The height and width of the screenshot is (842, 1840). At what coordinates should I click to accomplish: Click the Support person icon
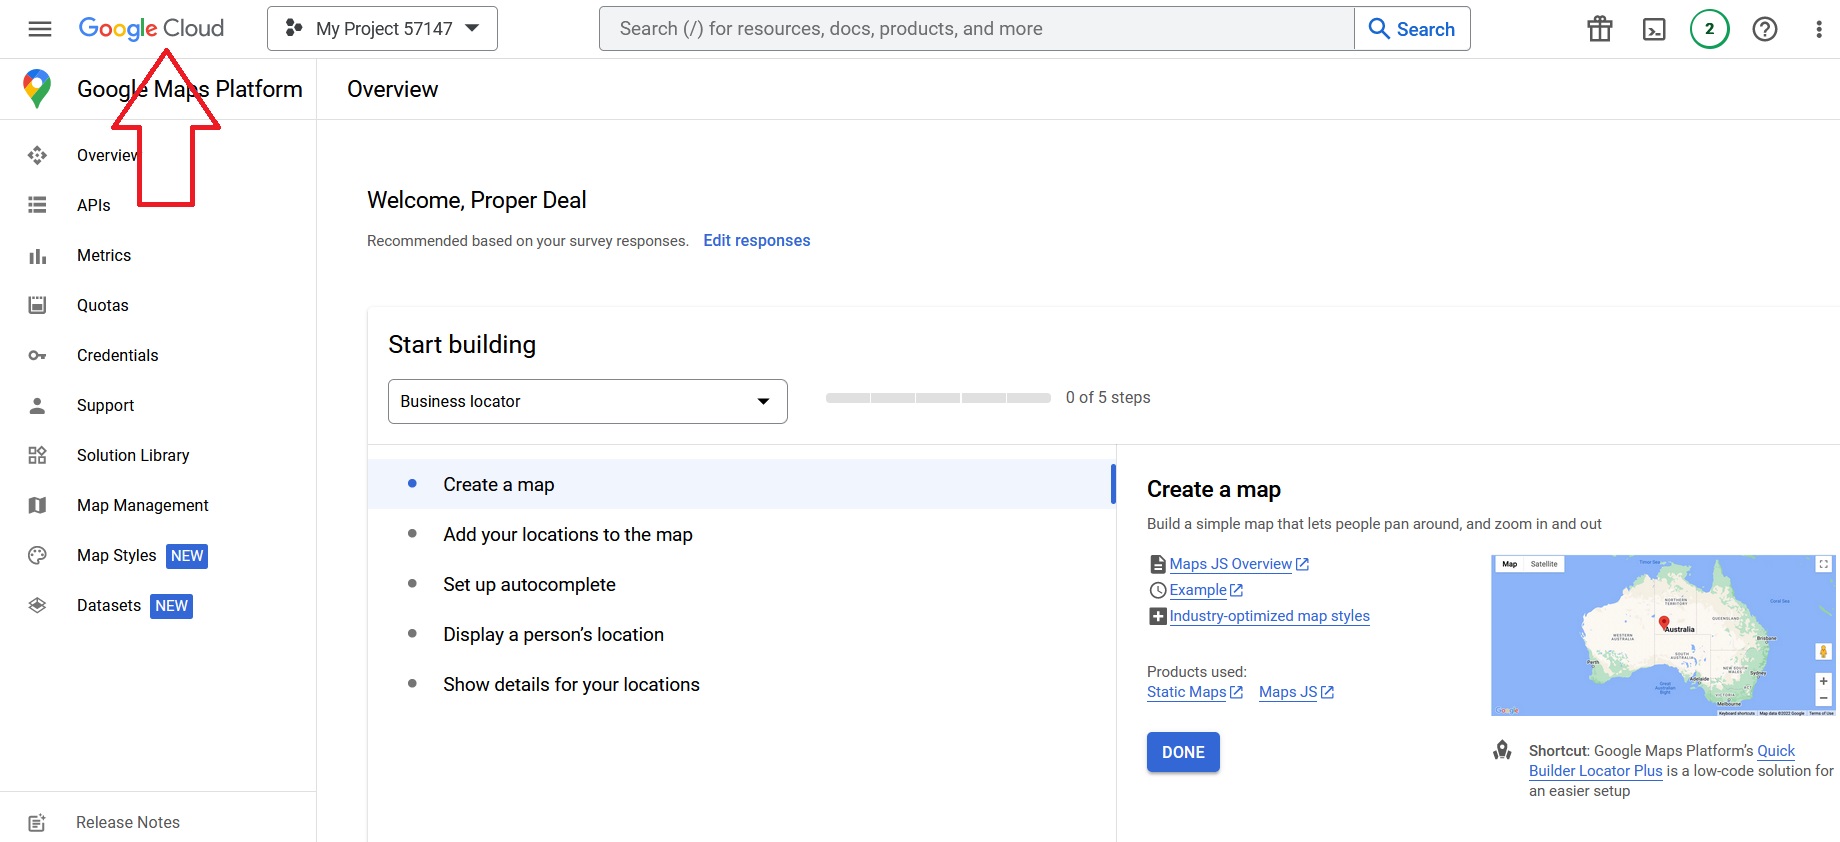[37, 405]
